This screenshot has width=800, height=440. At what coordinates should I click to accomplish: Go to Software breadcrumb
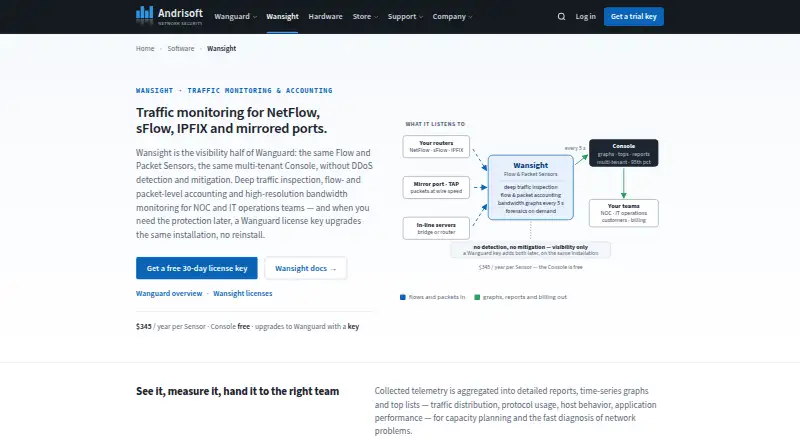[x=181, y=48]
